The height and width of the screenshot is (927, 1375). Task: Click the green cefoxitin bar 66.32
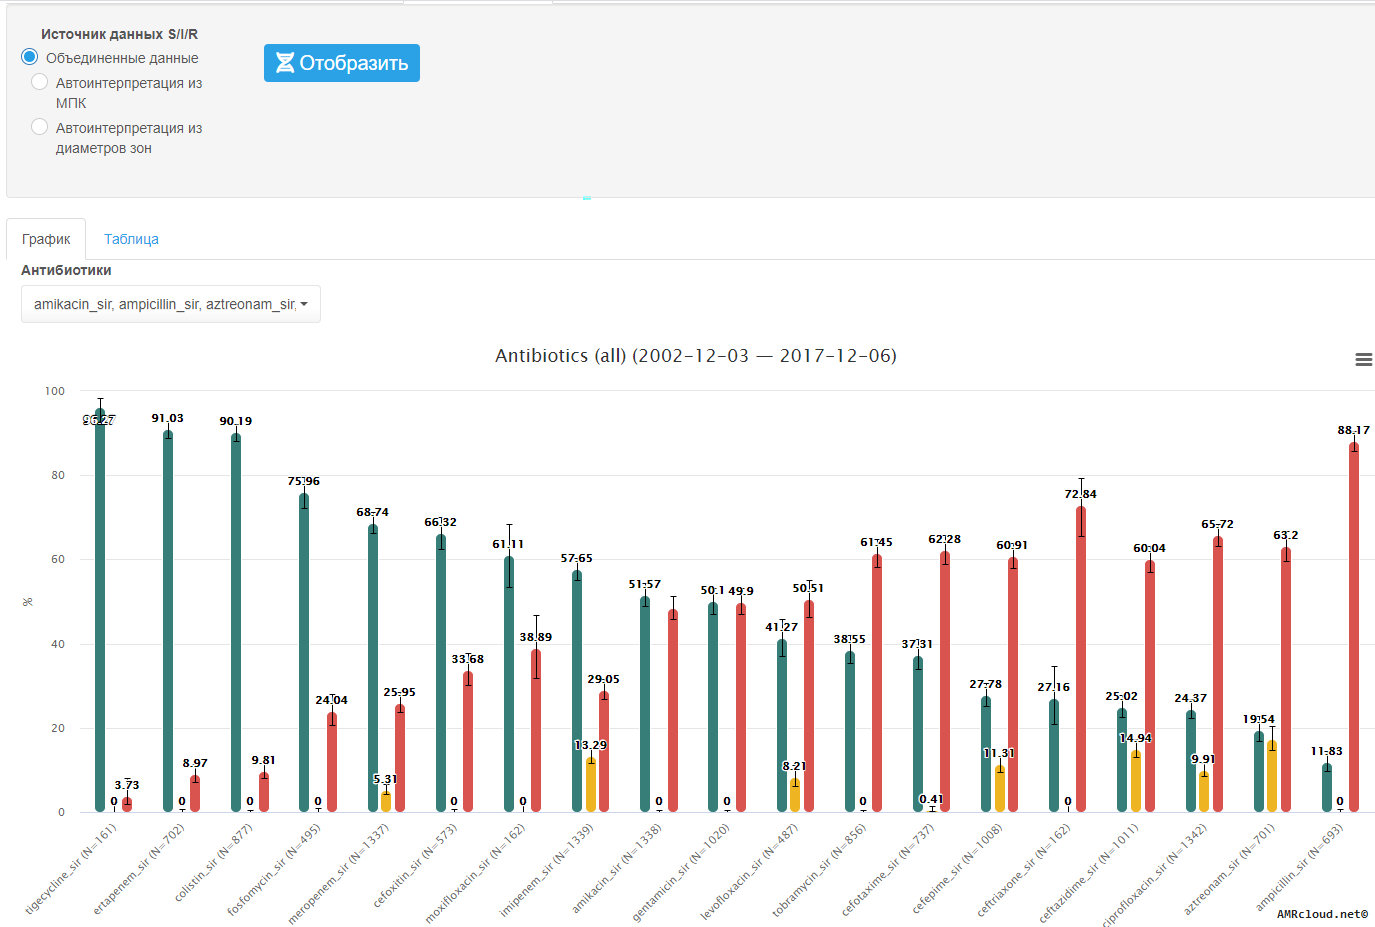(441, 672)
